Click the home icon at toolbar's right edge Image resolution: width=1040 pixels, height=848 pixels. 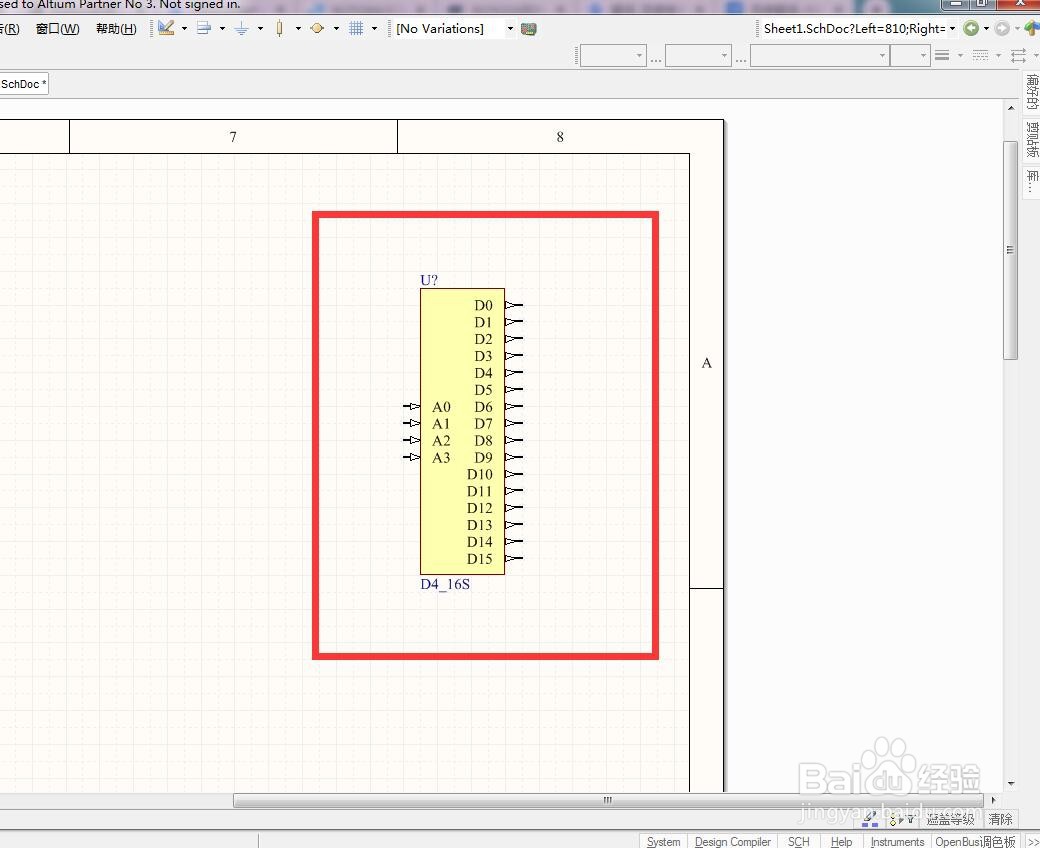pyautogui.click(x=1032, y=29)
